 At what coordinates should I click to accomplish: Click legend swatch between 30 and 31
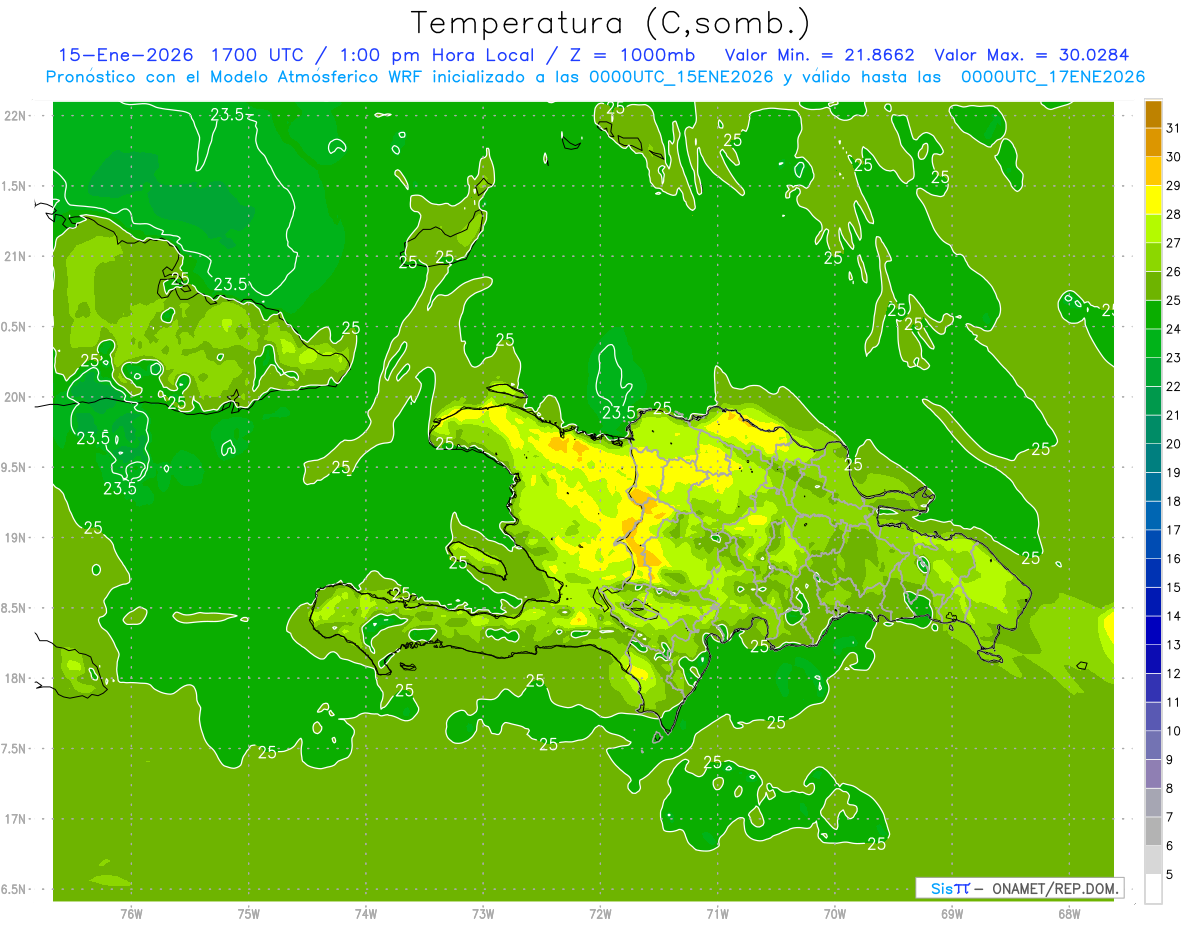(x=1153, y=143)
